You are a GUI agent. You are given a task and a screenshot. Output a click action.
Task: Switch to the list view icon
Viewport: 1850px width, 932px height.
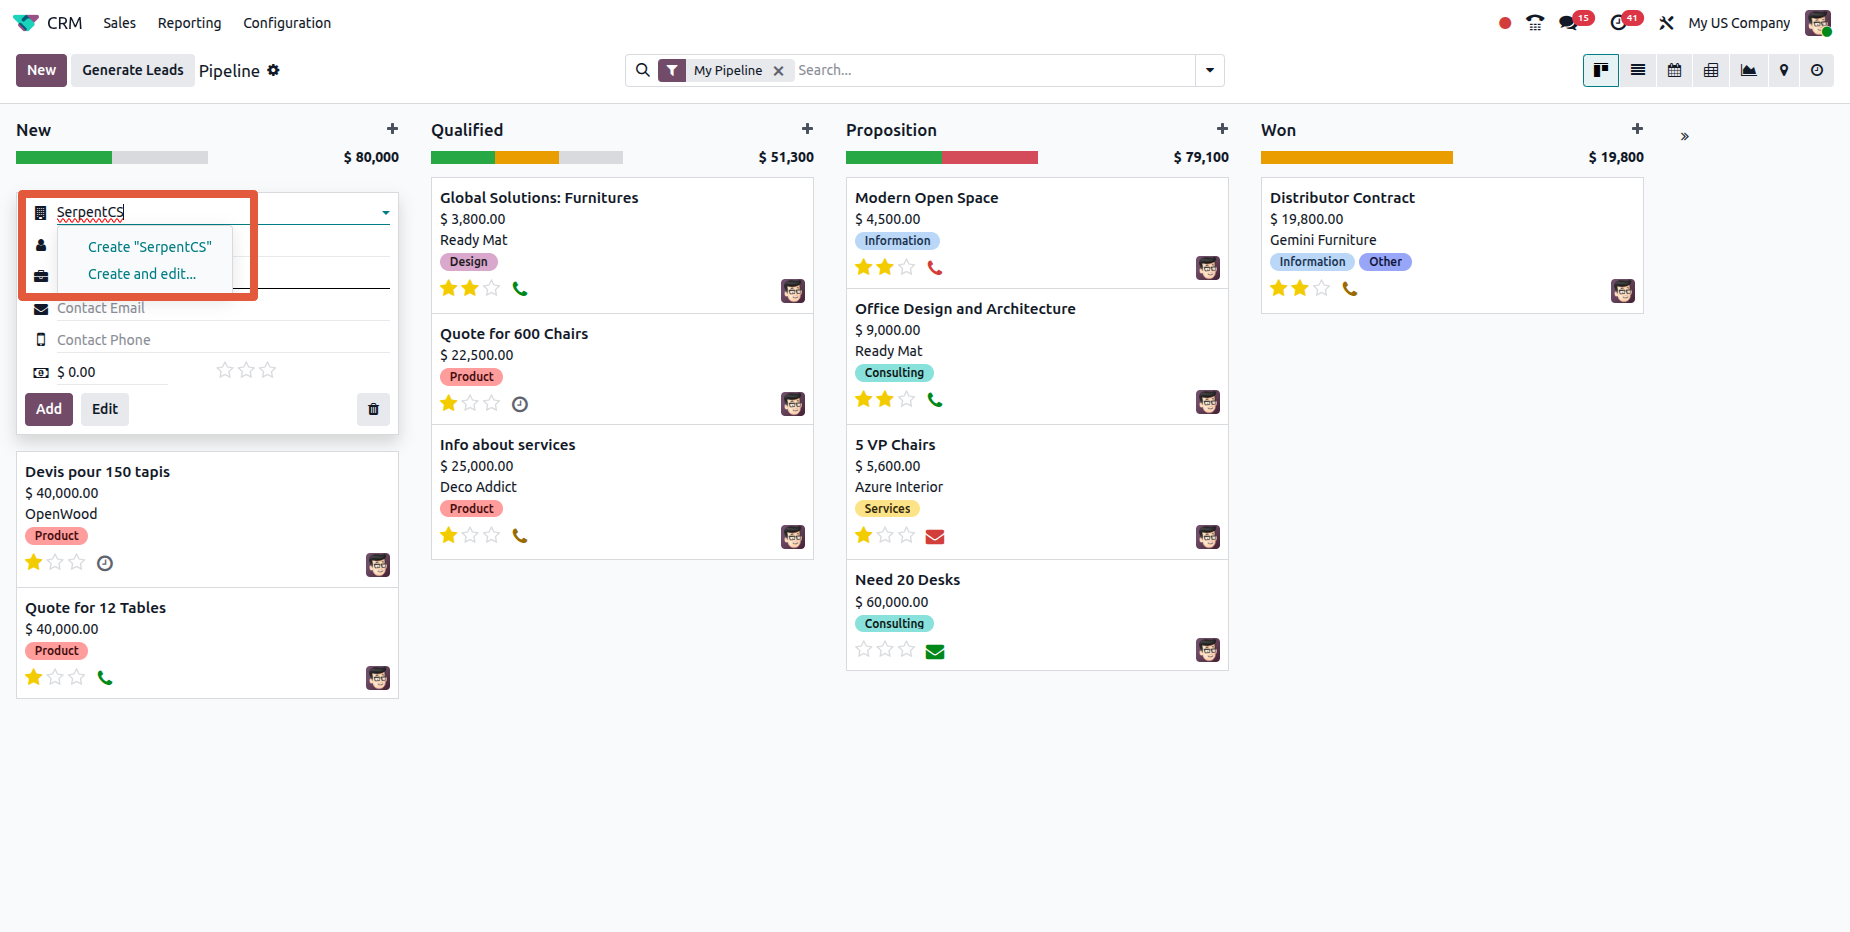1637,70
